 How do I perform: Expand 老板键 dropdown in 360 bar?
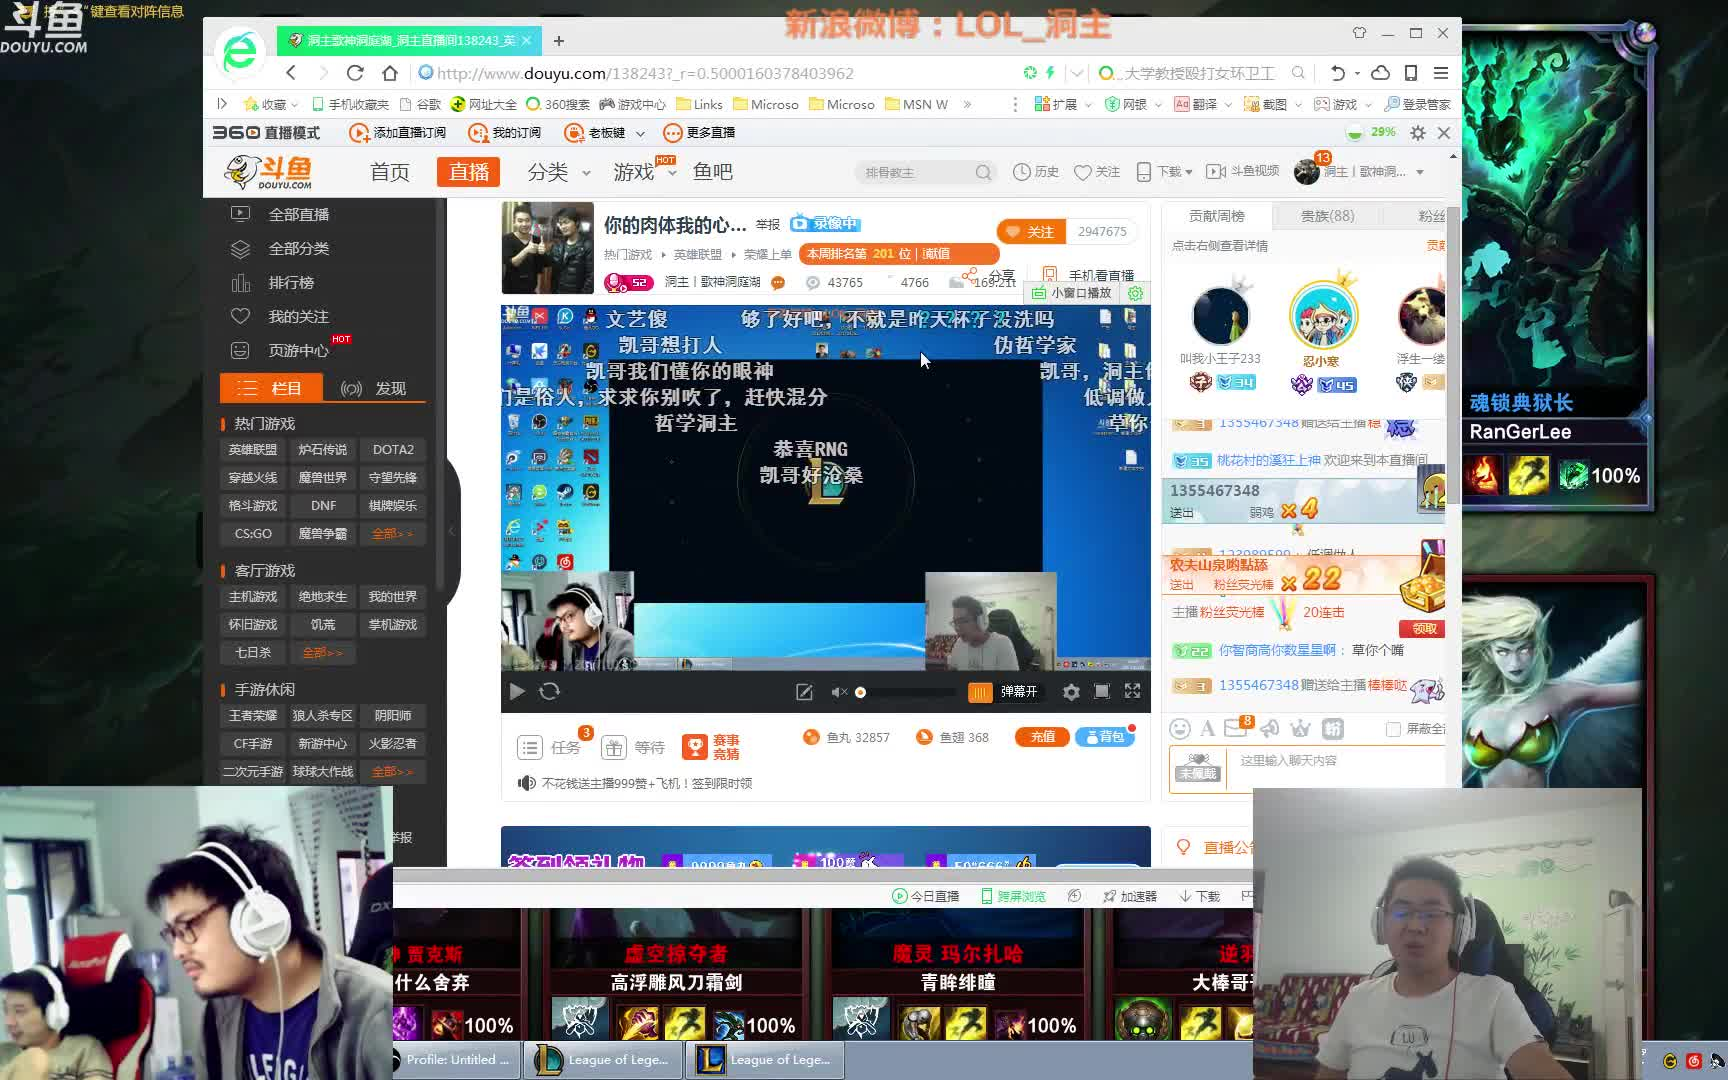coord(640,133)
